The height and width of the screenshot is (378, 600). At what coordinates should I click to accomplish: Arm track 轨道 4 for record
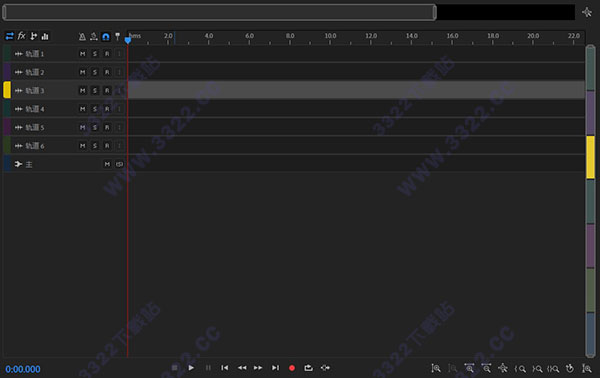(x=107, y=109)
